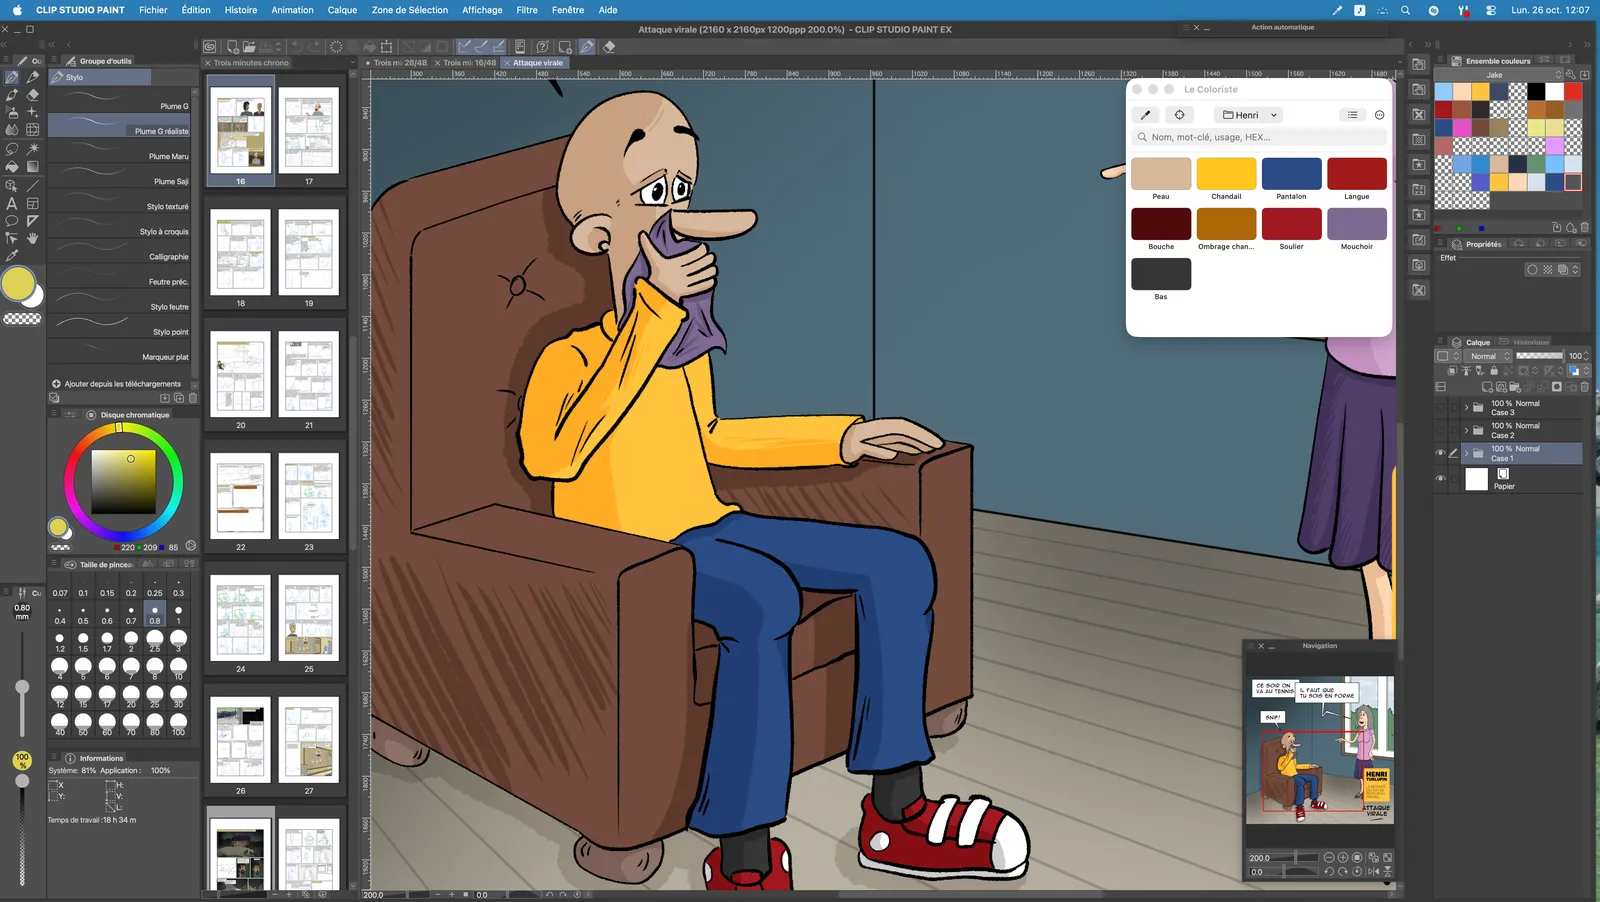Pick the Mouchoir purple swatch
Image resolution: width=1600 pixels, height=902 pixels.
pos(1356,224)
